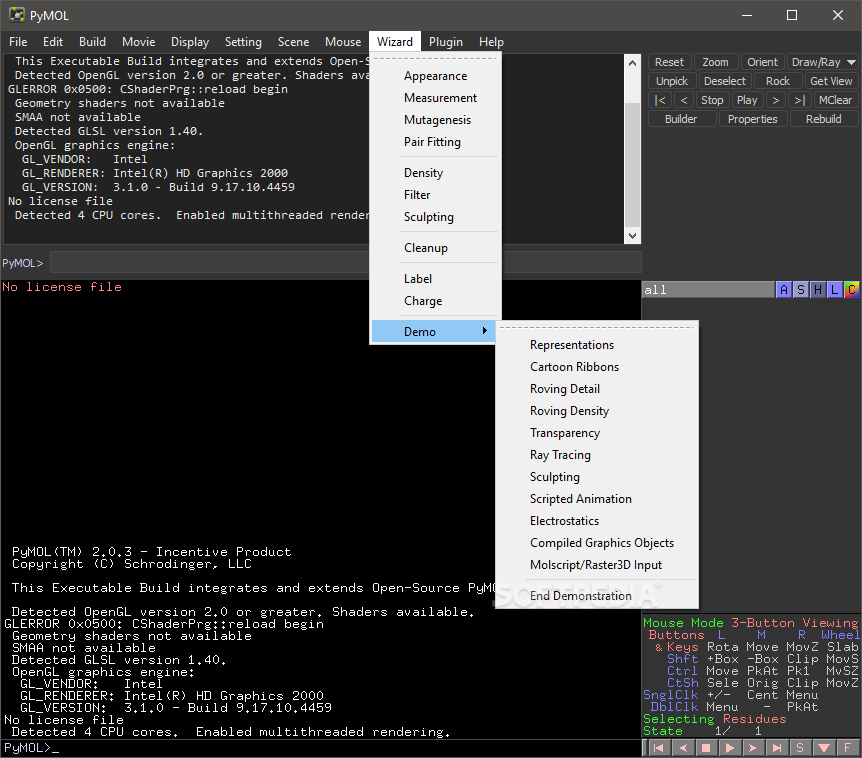Open the Mouse menu
Screen dimensions: 862x758
coord(343,42)
